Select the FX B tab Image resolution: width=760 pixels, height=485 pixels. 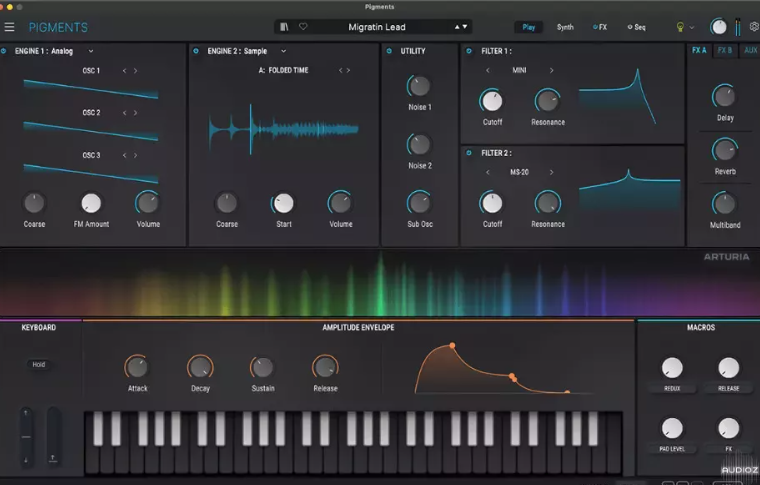(725, 50)
